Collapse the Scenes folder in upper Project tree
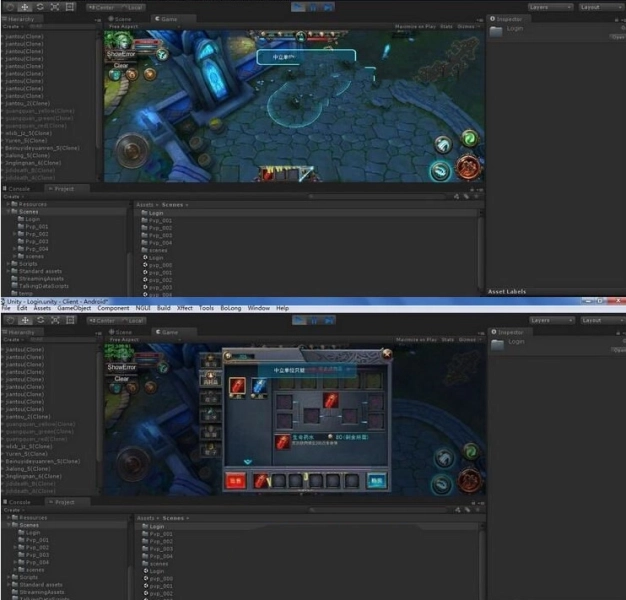 point(8,212)
